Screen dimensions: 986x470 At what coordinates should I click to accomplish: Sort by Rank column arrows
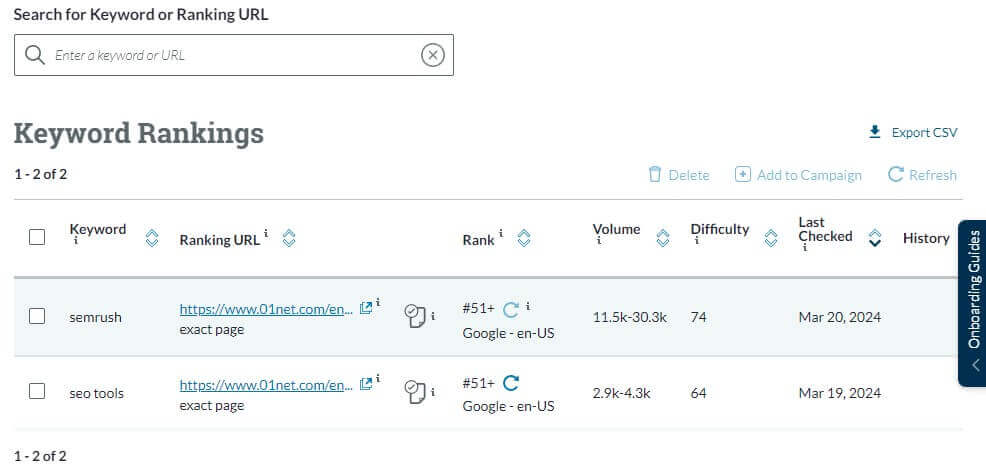524,238
